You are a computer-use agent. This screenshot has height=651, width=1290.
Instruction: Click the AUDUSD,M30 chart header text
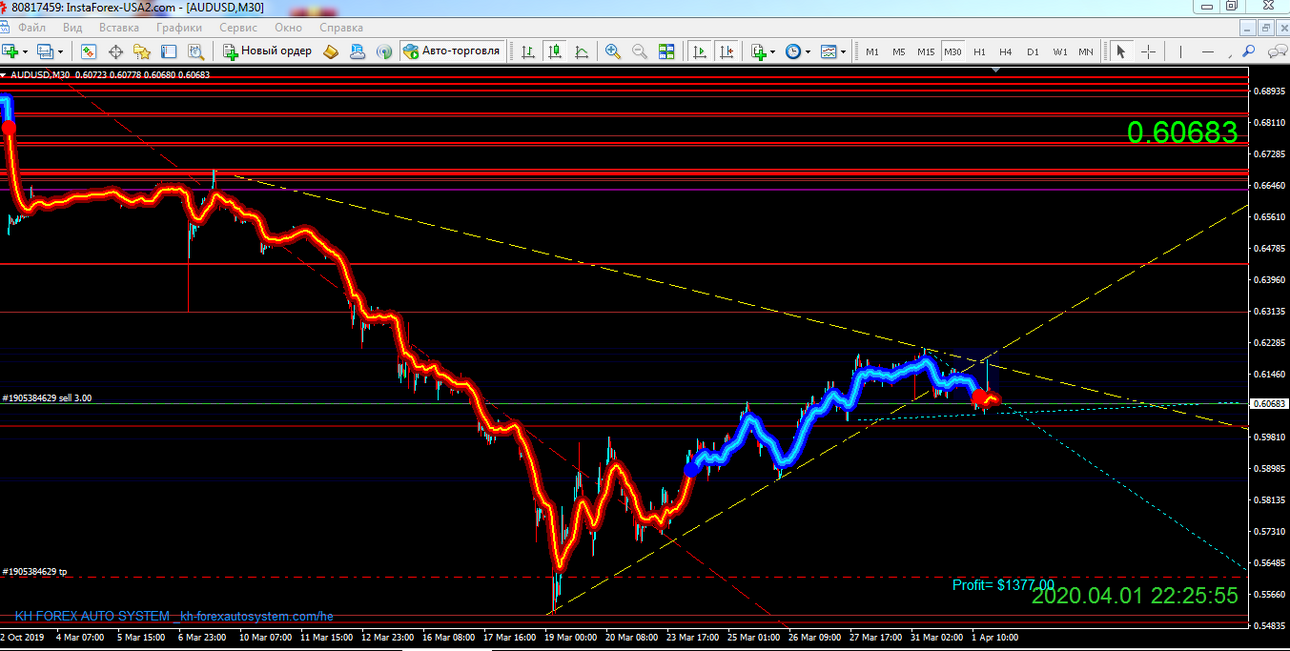tap(108, 74)
